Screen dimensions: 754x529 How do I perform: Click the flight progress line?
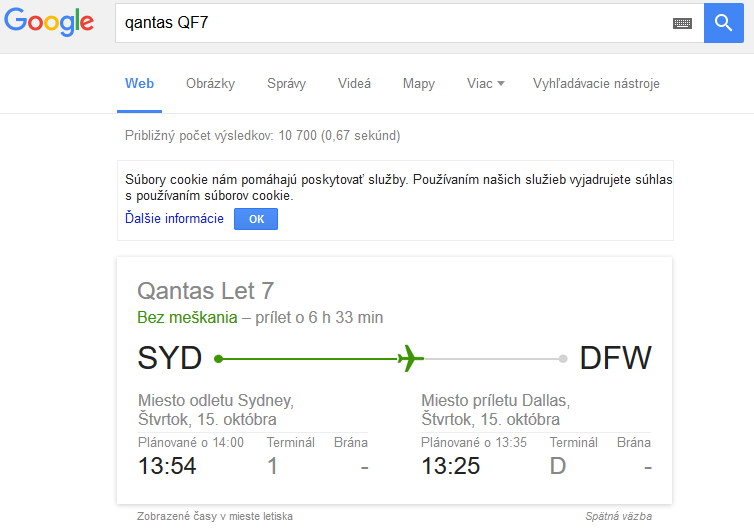pyautogui.click(x=390, y=359)
